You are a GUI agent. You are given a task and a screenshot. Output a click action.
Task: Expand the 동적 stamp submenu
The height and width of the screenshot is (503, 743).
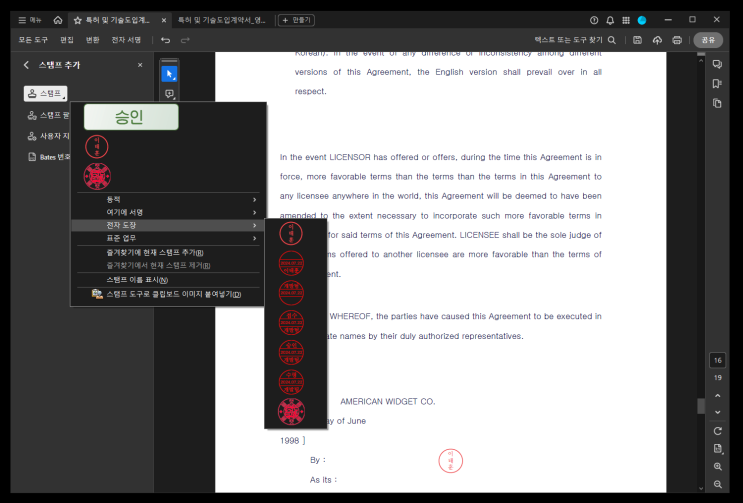pos(168,199)
